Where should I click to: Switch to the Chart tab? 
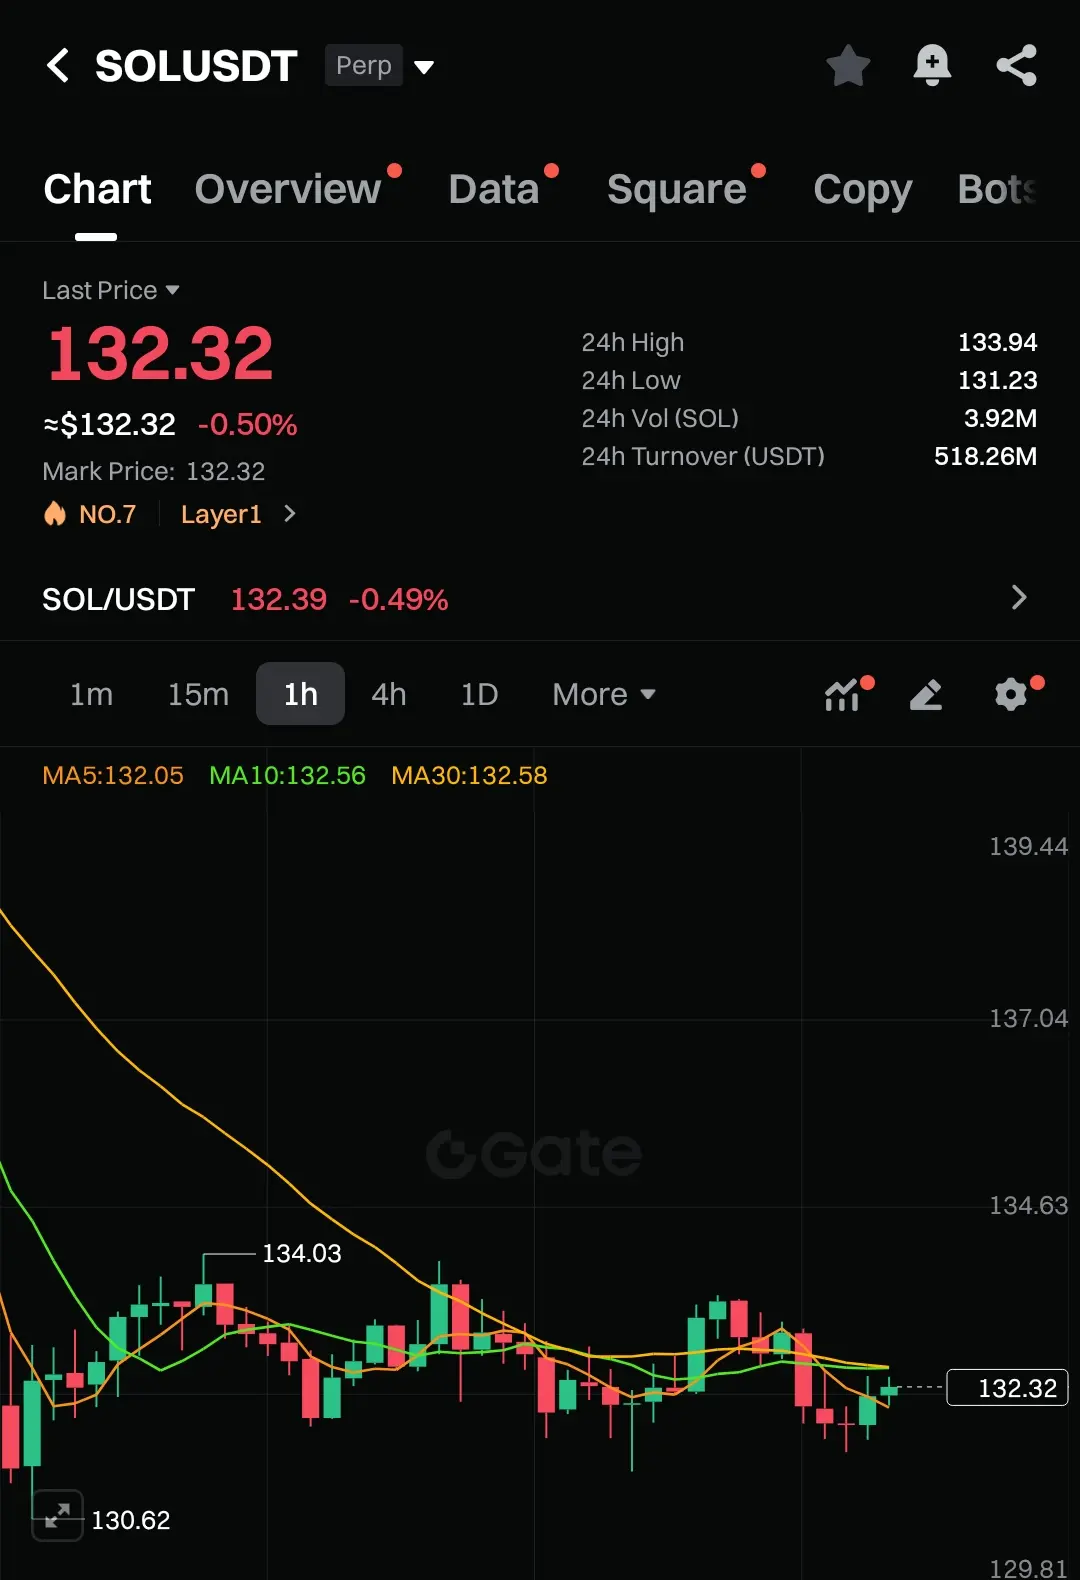(x=97, y=189)
